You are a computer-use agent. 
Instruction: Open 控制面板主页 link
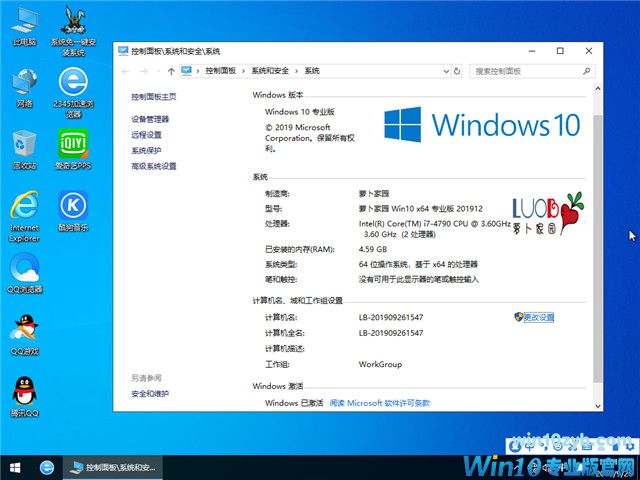[x=153, y=97]
